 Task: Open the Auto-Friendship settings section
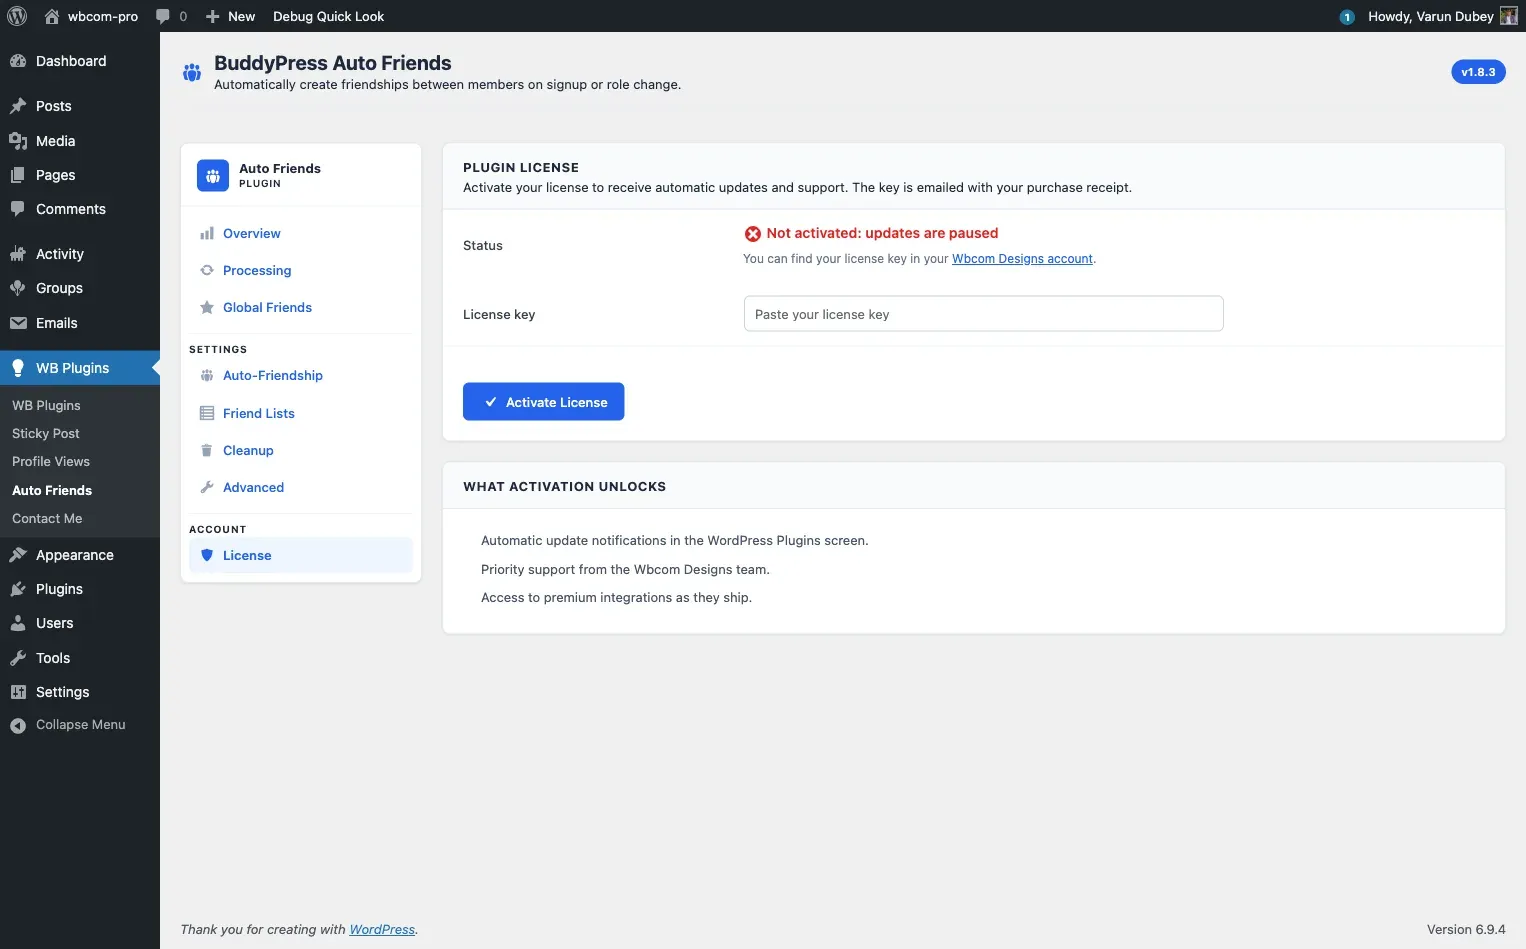(x=301, y=376)
